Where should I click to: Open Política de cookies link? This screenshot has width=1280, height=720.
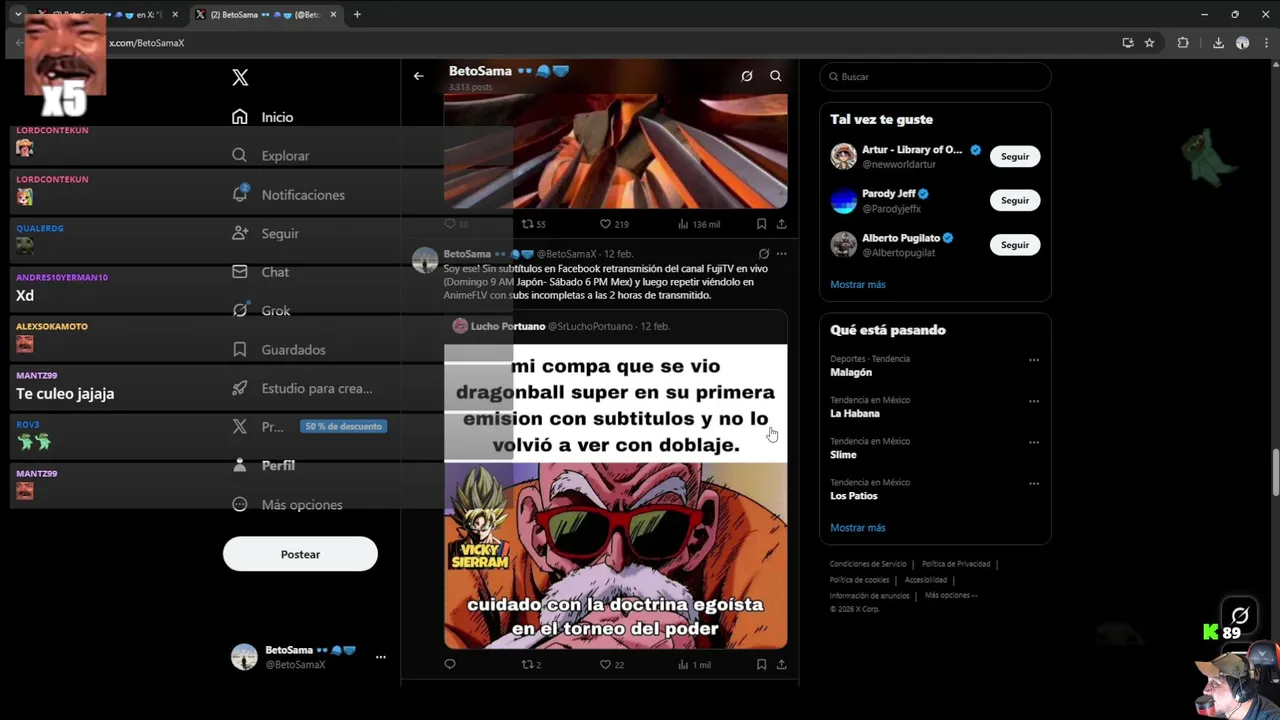tap(859, 580)
